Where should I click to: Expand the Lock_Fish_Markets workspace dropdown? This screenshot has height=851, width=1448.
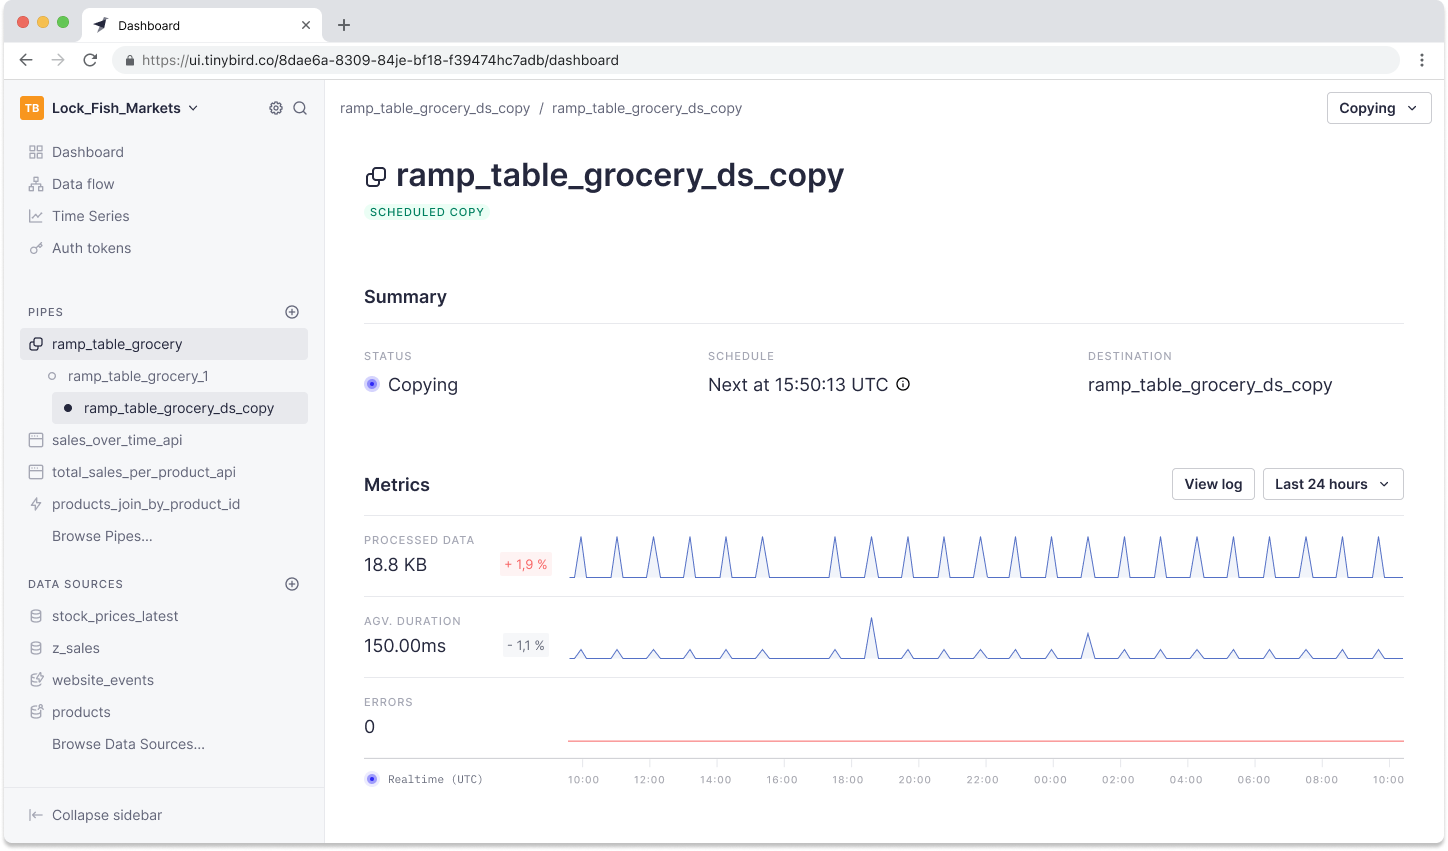193,108
